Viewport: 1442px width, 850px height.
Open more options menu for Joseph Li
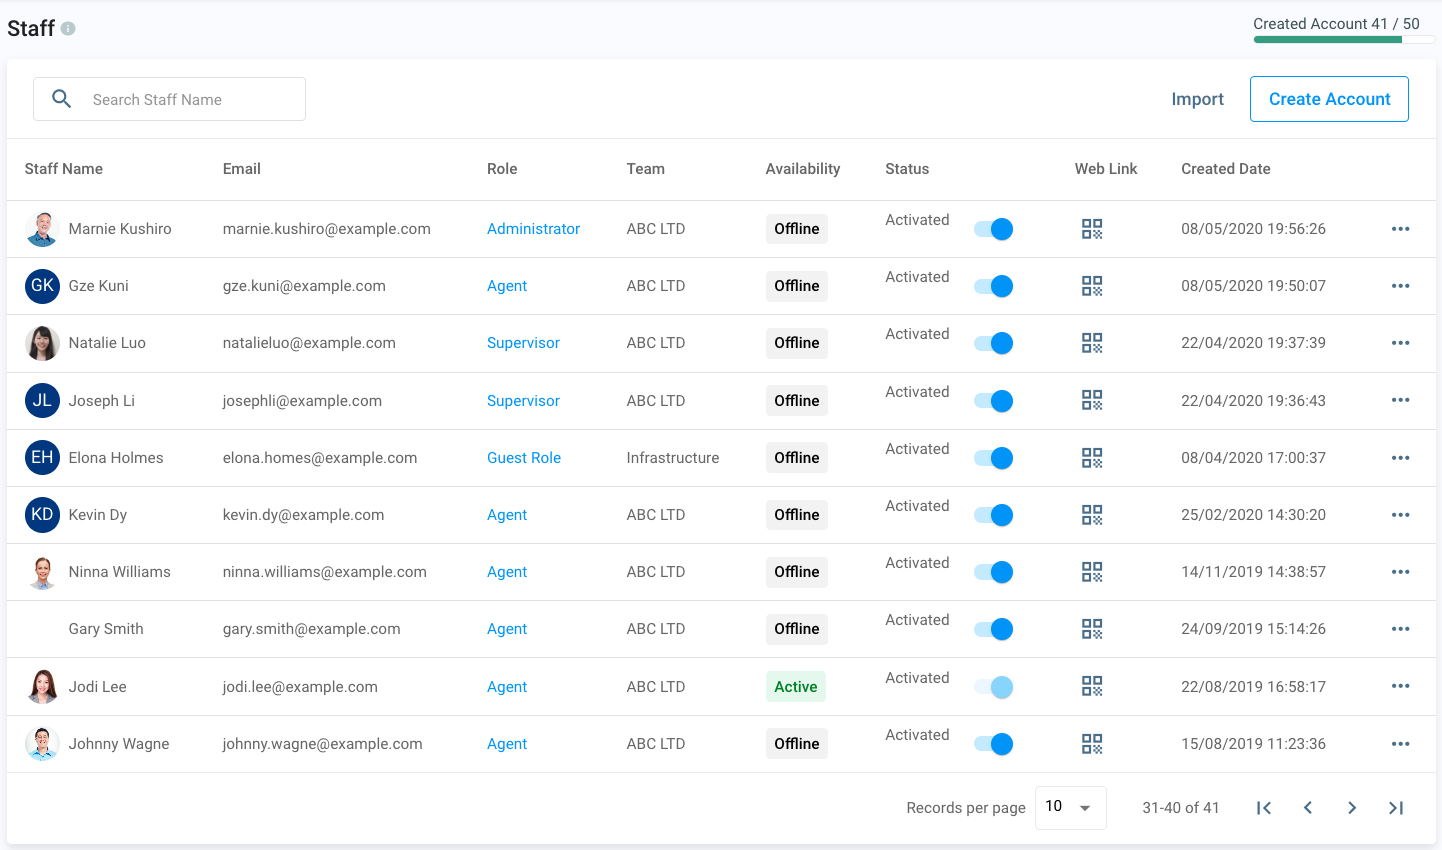coord(1400,400)
